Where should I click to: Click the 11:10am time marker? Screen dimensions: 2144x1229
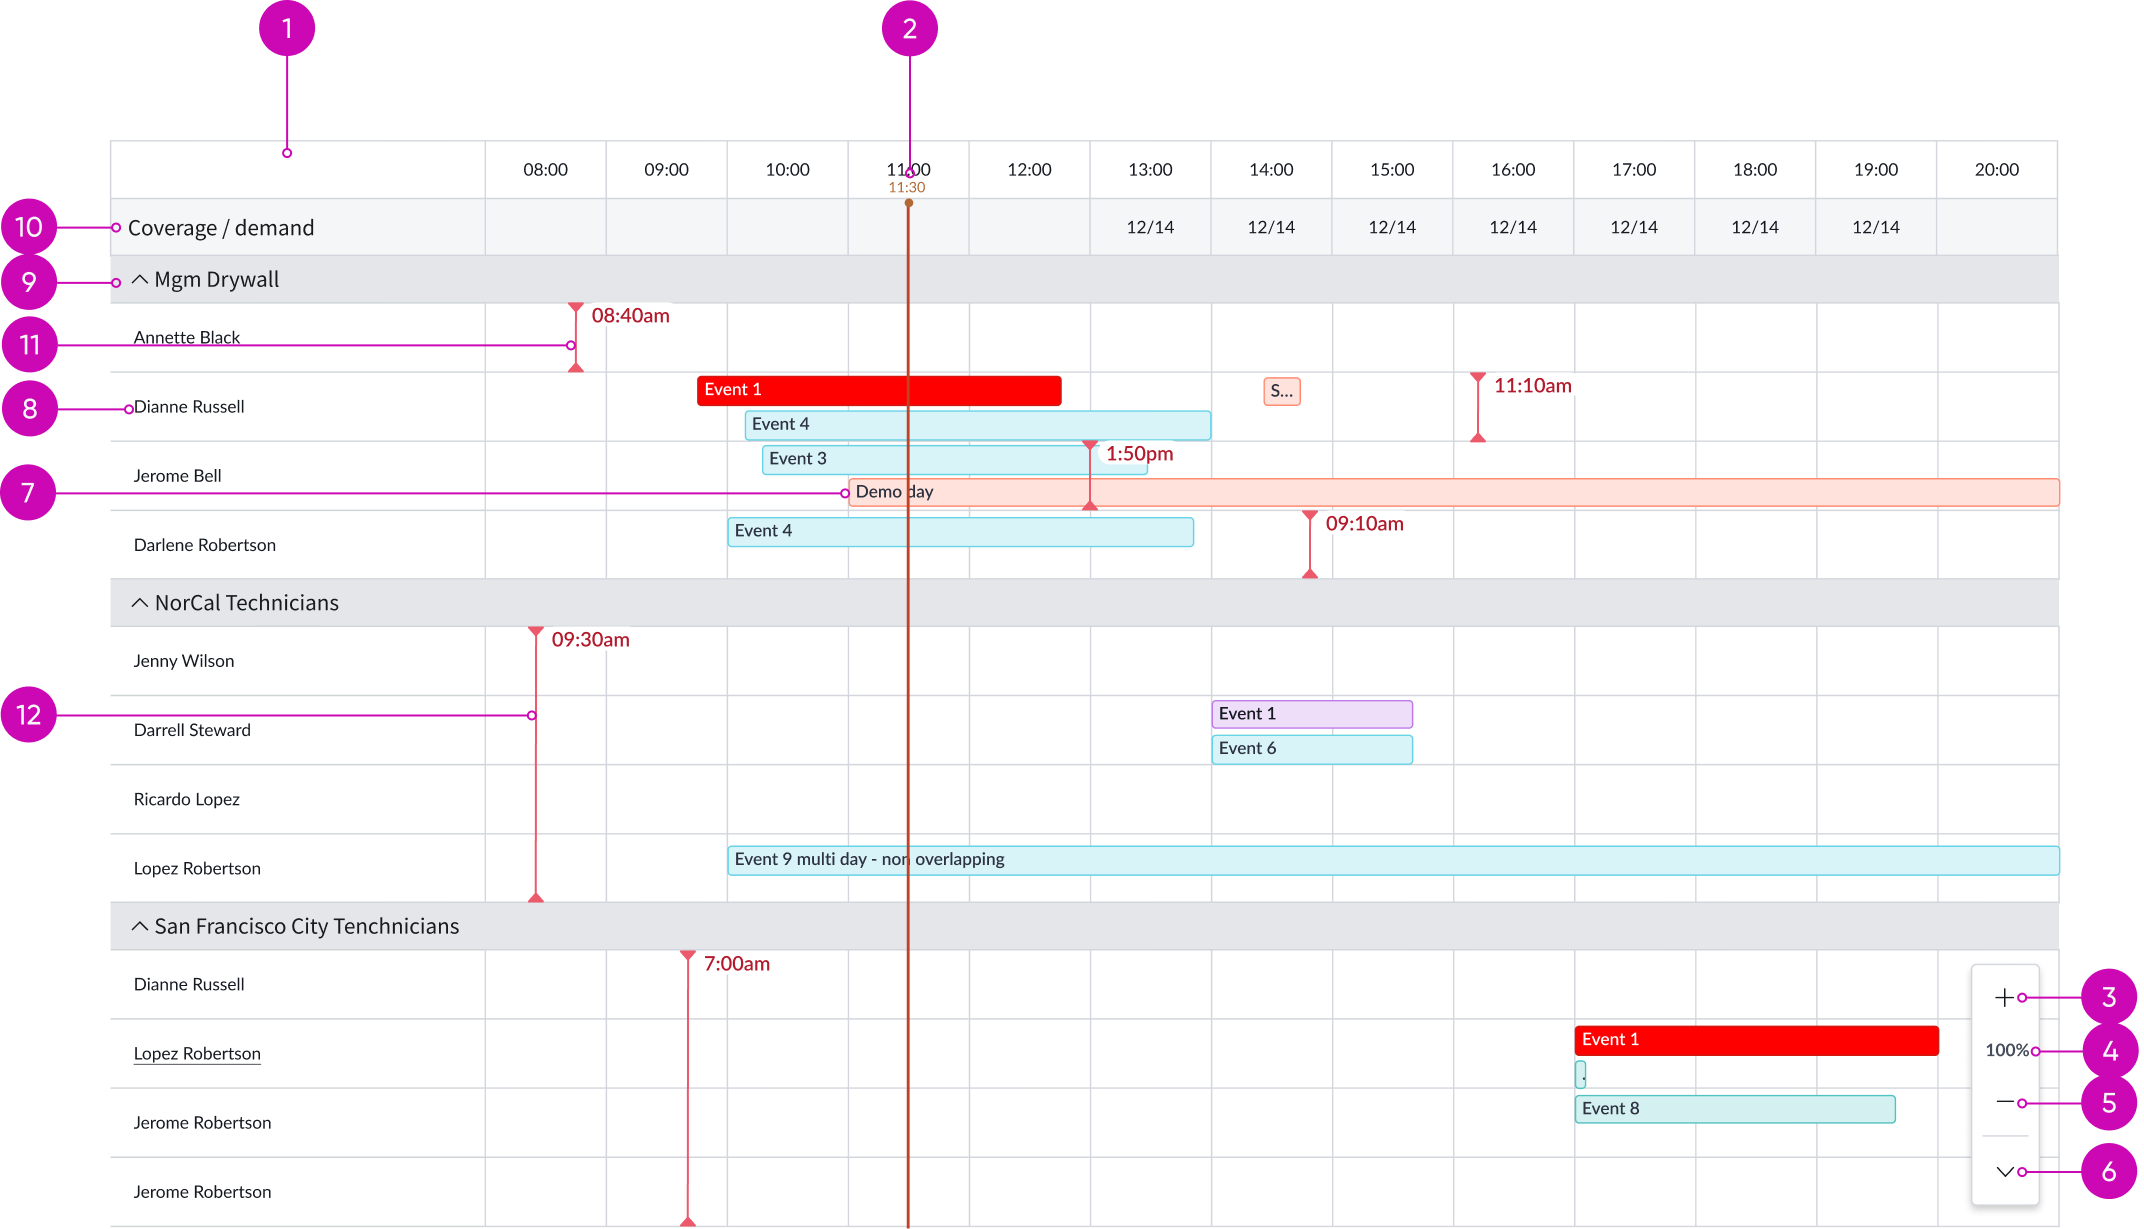[1532, 385]
